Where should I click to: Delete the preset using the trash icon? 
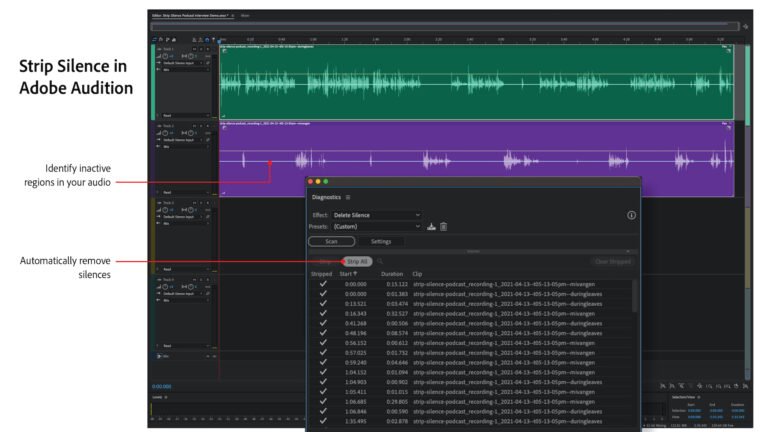pos(443,226)
